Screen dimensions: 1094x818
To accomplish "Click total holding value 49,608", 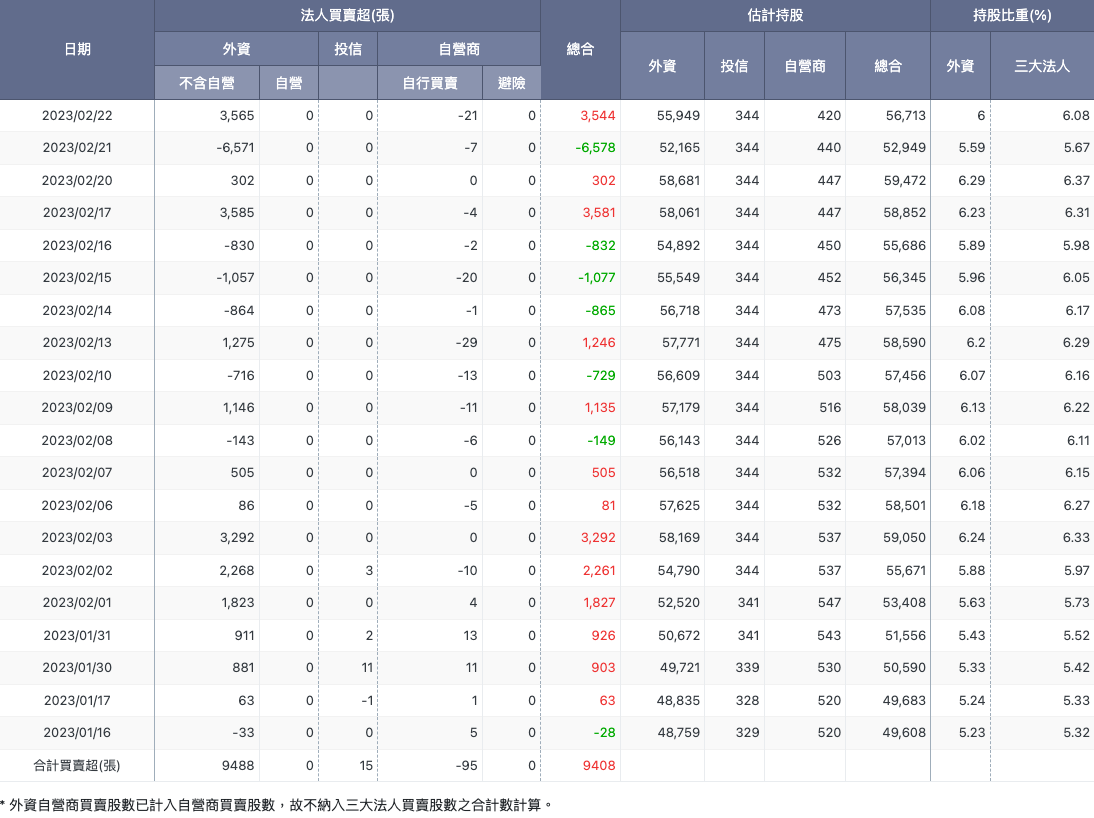I will (904, 732).
